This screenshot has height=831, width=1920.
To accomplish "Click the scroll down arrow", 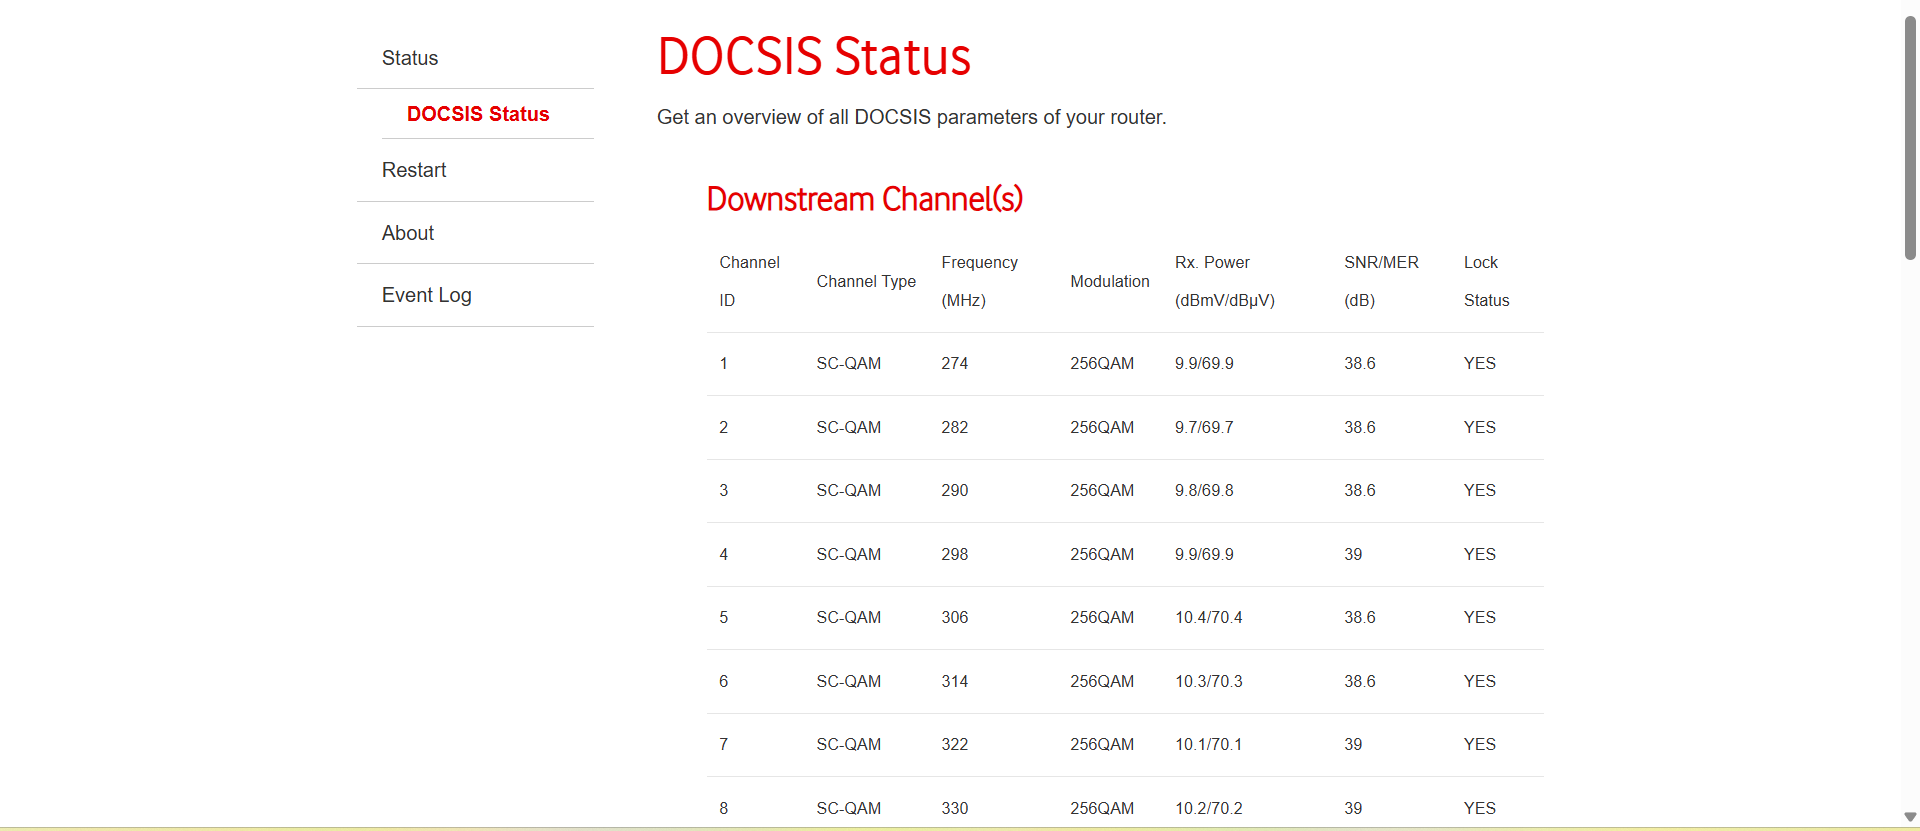I will (1910, 817).
